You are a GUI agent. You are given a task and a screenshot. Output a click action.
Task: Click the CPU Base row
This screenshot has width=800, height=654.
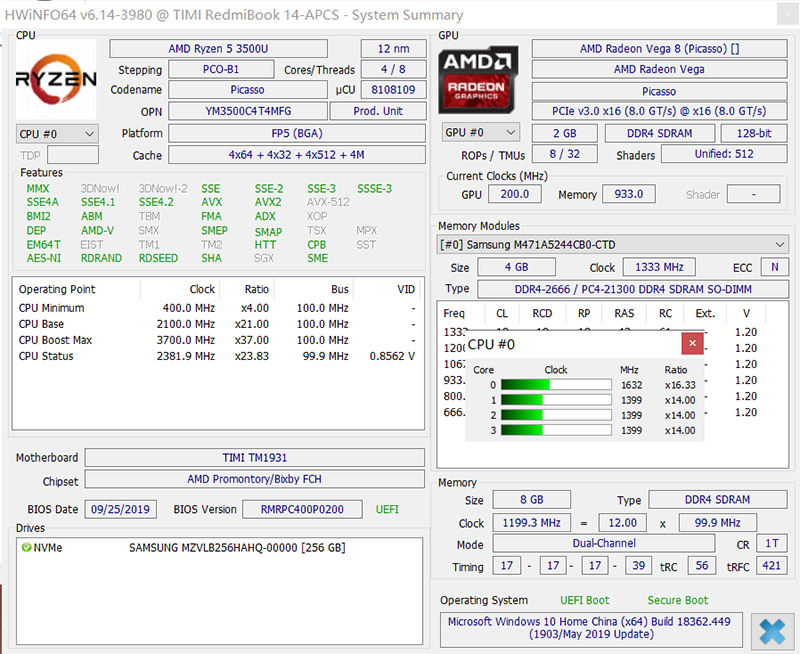pyautogui.click(x=217, y=324)
